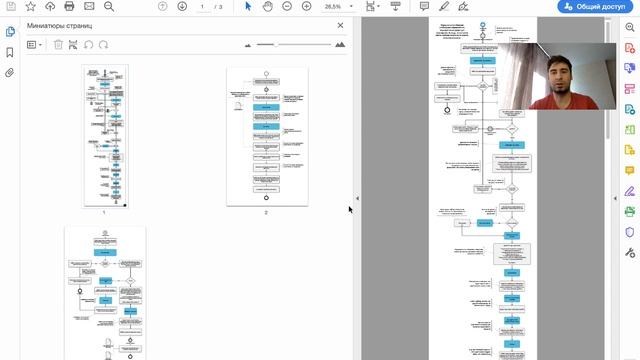Click the reduce thumbnail size icon
The height and width of the screenshot is (360, 640).
pyautogui.click(x=248, y=45)
